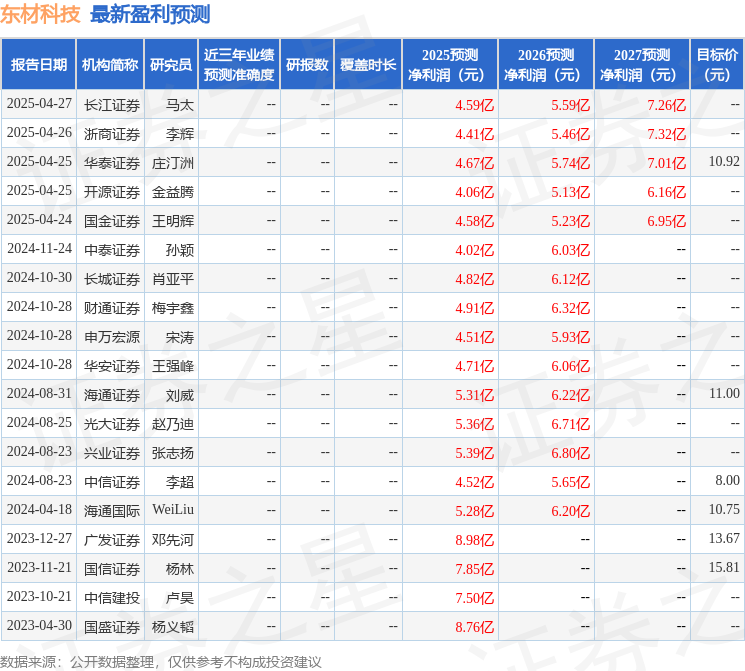Click the 6.80亿 forecast value
Image resolution: width=745 pixels, height=671 pixels.
point(570,453)
